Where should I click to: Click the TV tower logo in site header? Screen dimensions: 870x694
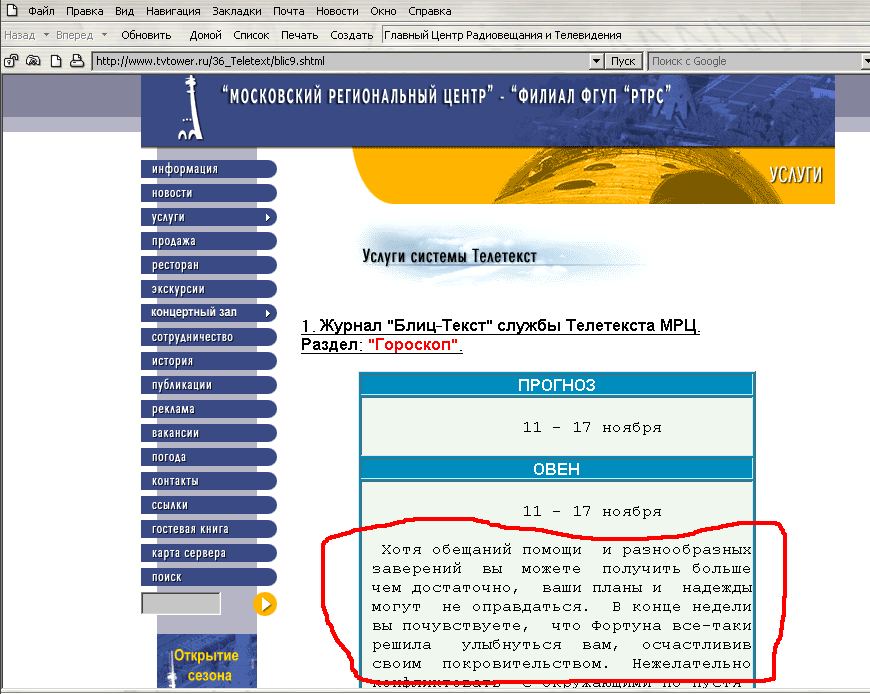point(190,108)
